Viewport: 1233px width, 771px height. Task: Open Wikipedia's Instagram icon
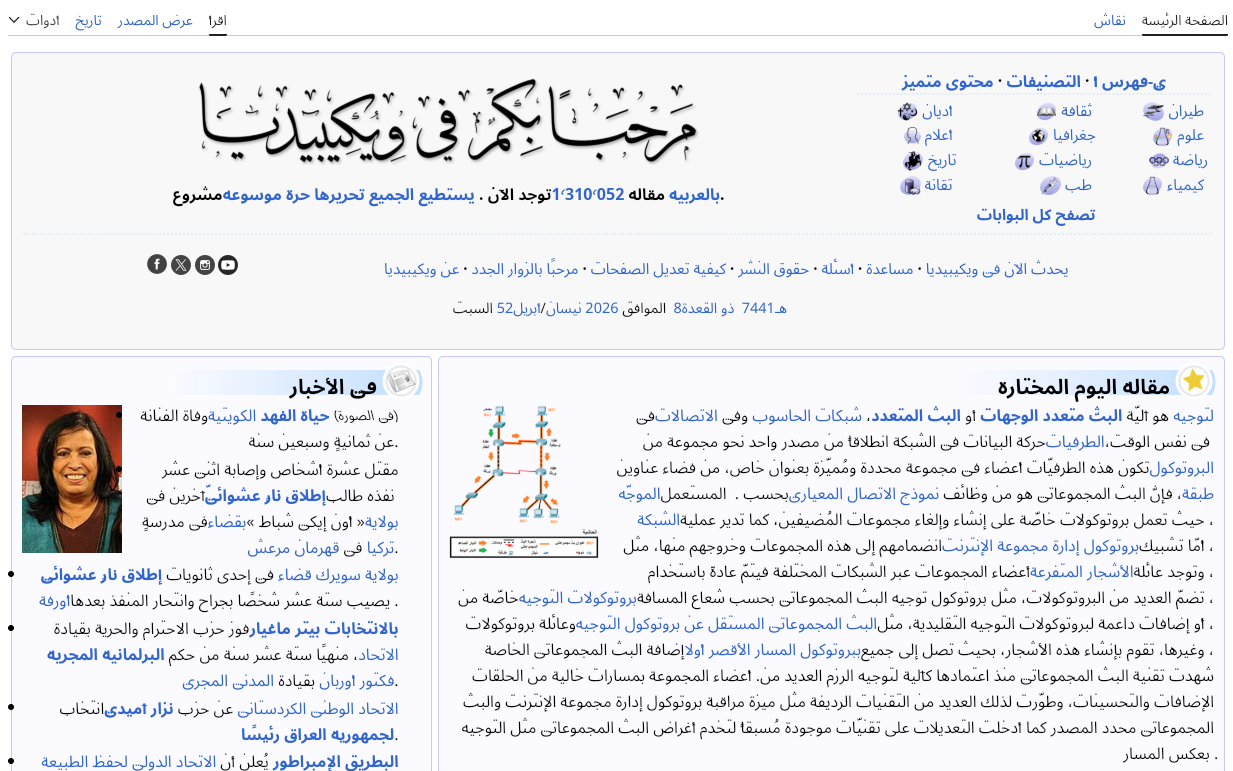205,264
